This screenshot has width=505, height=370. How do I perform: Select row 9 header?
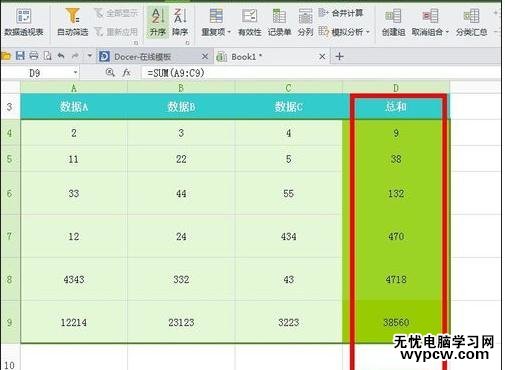(10, 322)
